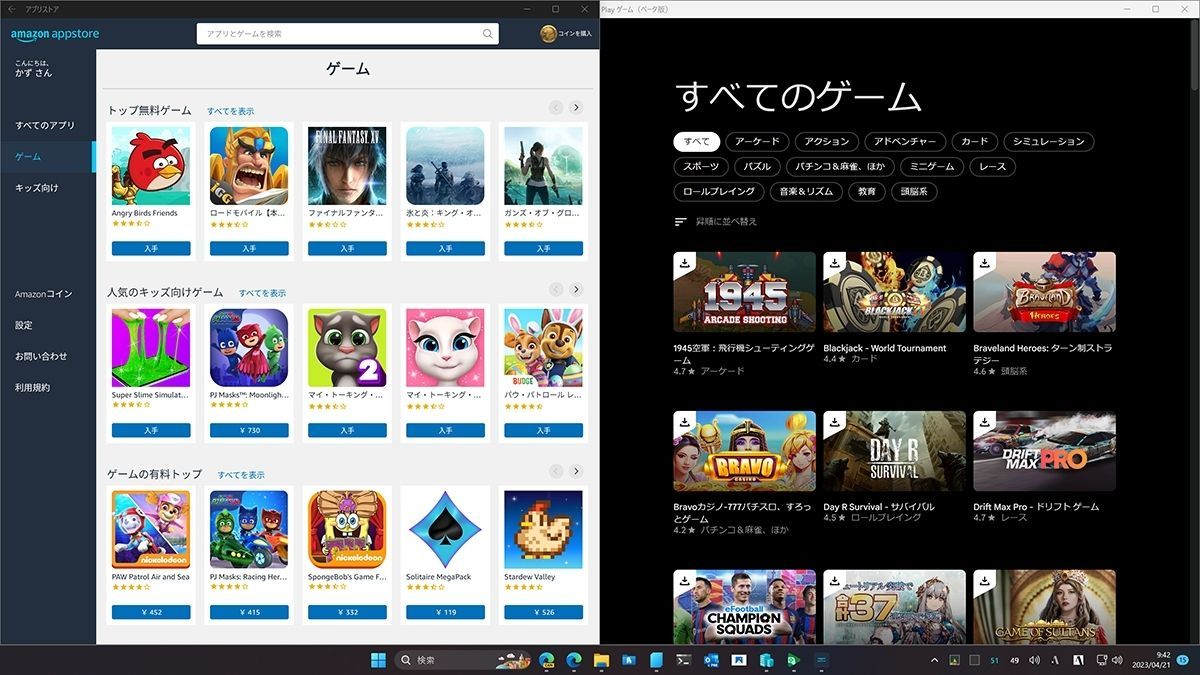Open 利用規約 in the Appstore sidebar
The height and width of the screenshot is (675, 1200).
point(32,387)
